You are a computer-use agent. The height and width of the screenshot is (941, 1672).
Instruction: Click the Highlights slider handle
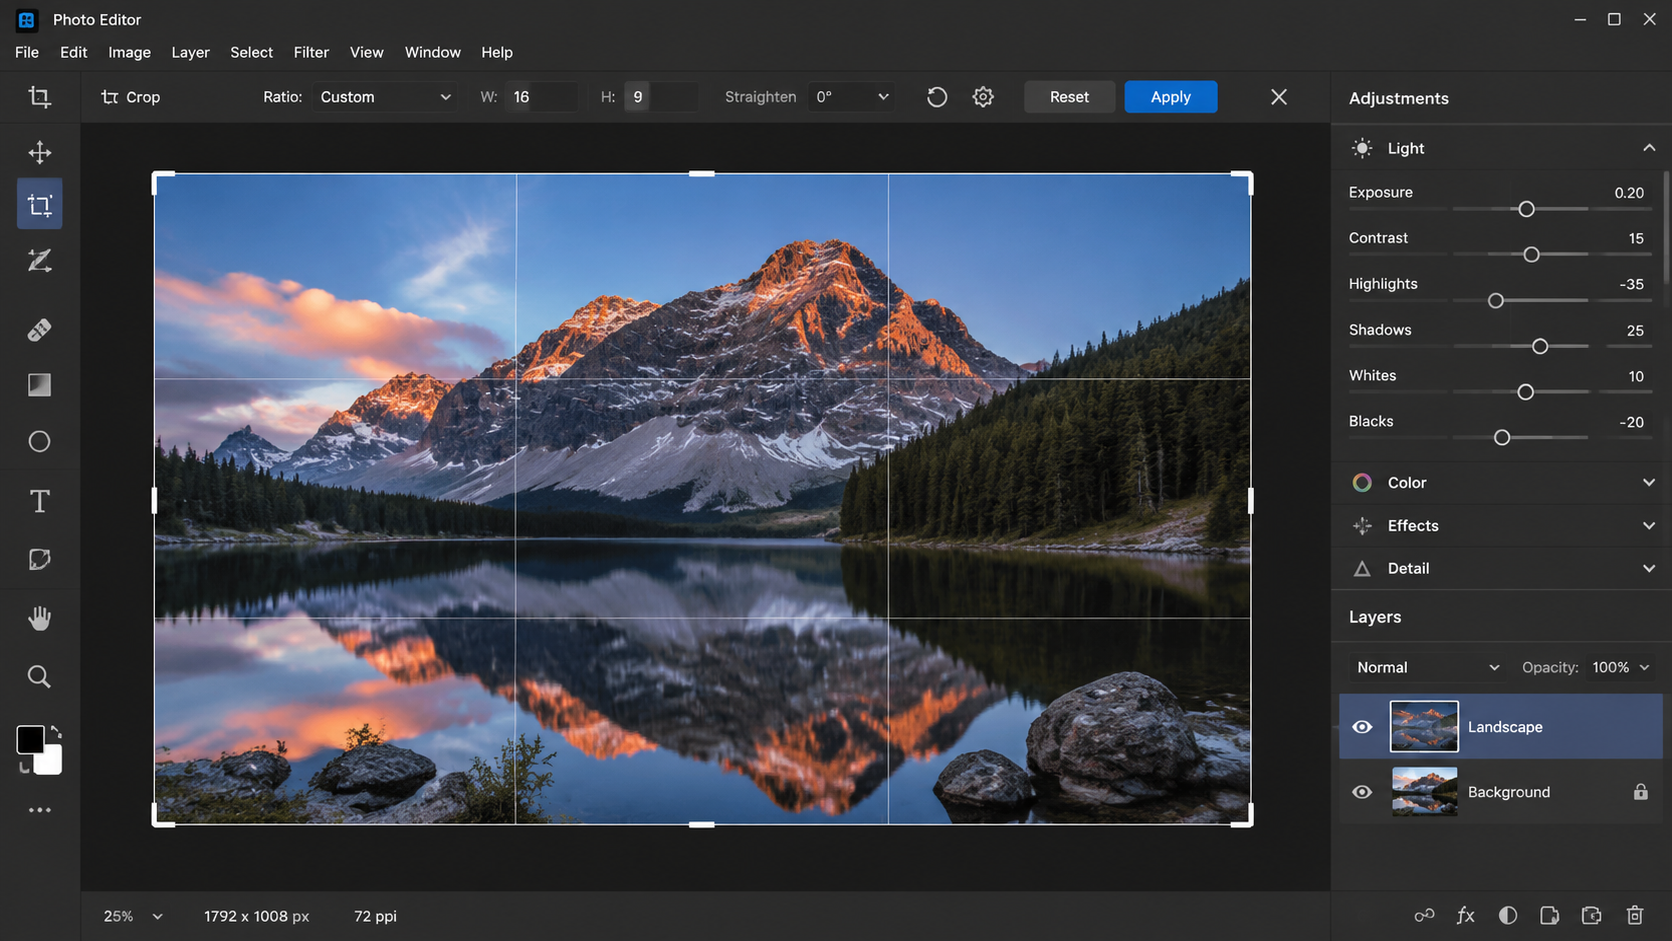pos(1496,301)
